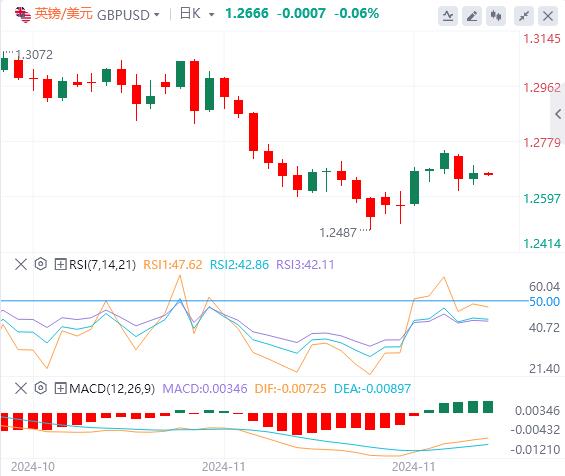Click the 1.3145 price axis label
Screen dimensions: 565x476
click(542, 39)
